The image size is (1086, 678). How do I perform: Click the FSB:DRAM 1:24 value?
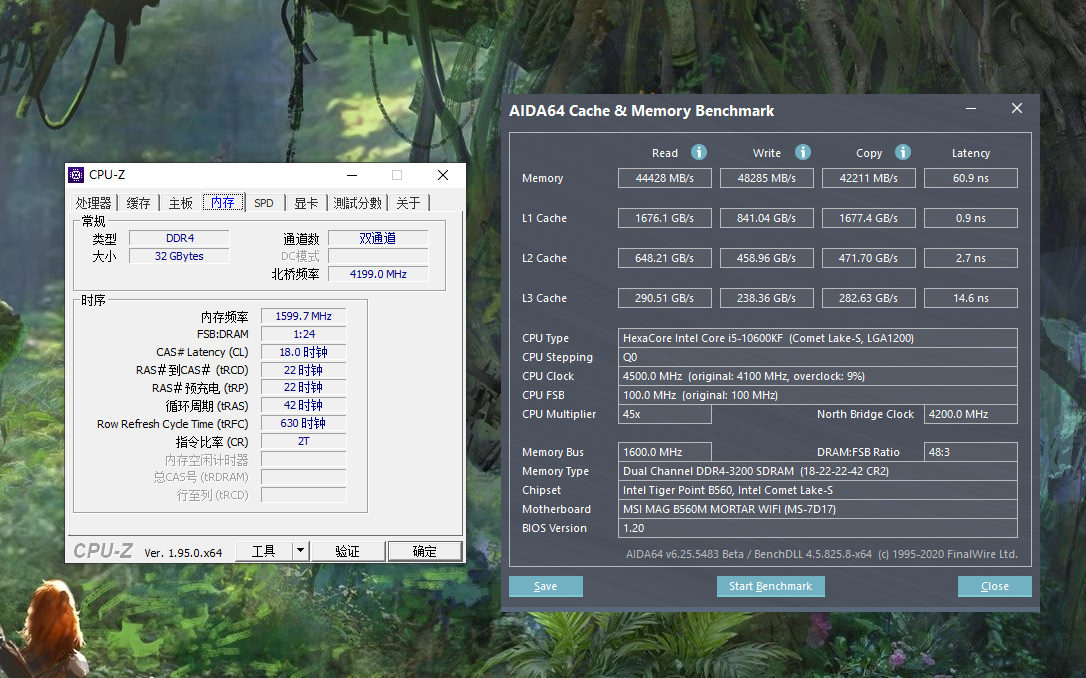coord(303,334)
